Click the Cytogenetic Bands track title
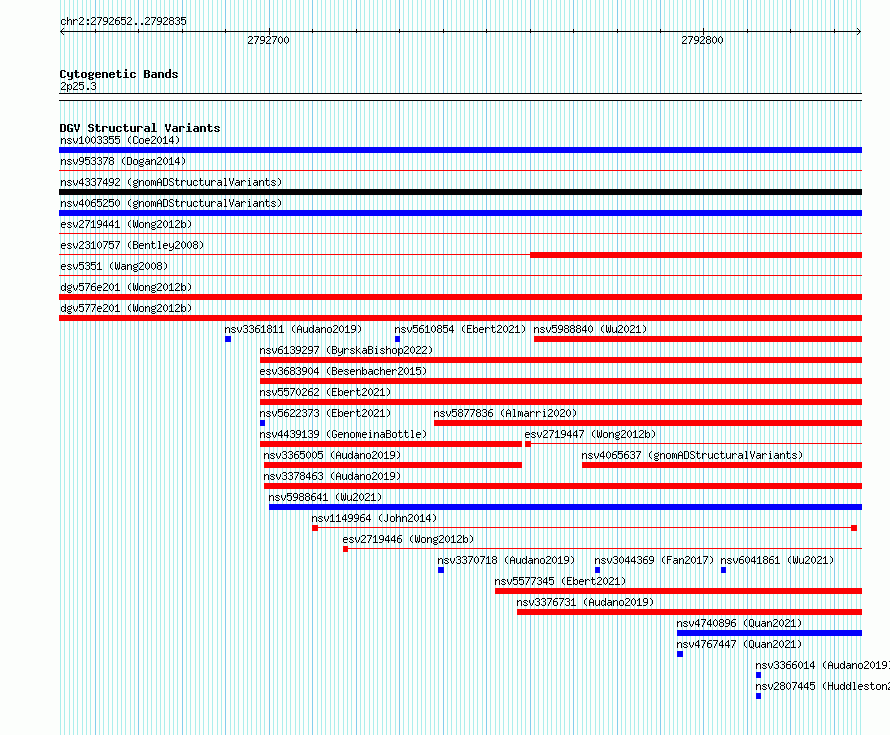The width and height of the screenshot is (890, 735). click(119, 74)
